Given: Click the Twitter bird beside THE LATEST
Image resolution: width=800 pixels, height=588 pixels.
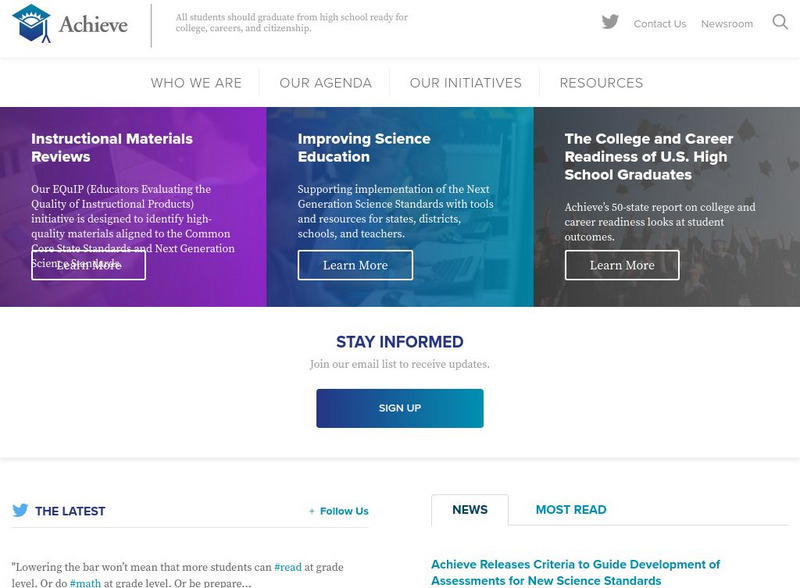Looking at the screenshot, I should tap(18, 511).
